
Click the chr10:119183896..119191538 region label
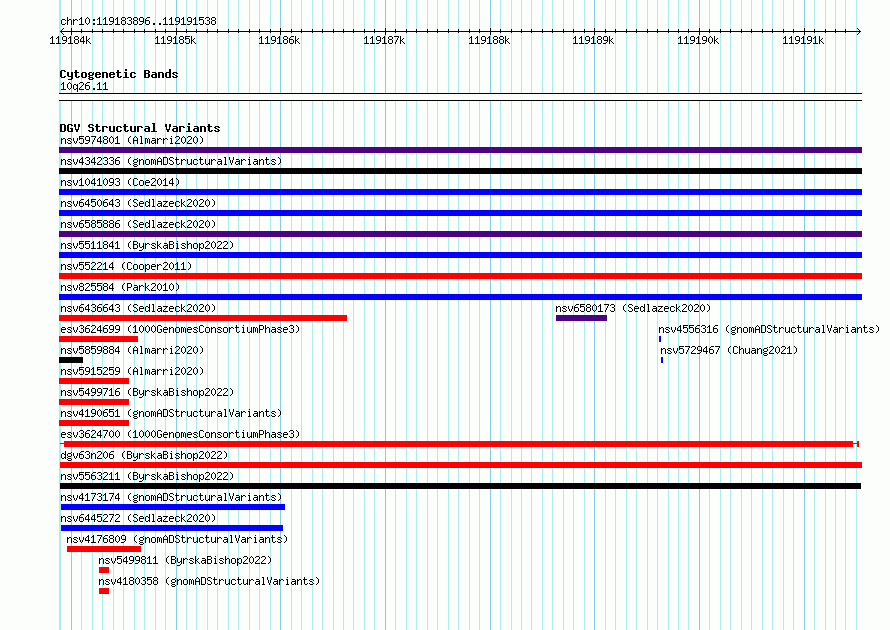coord(138,21)
